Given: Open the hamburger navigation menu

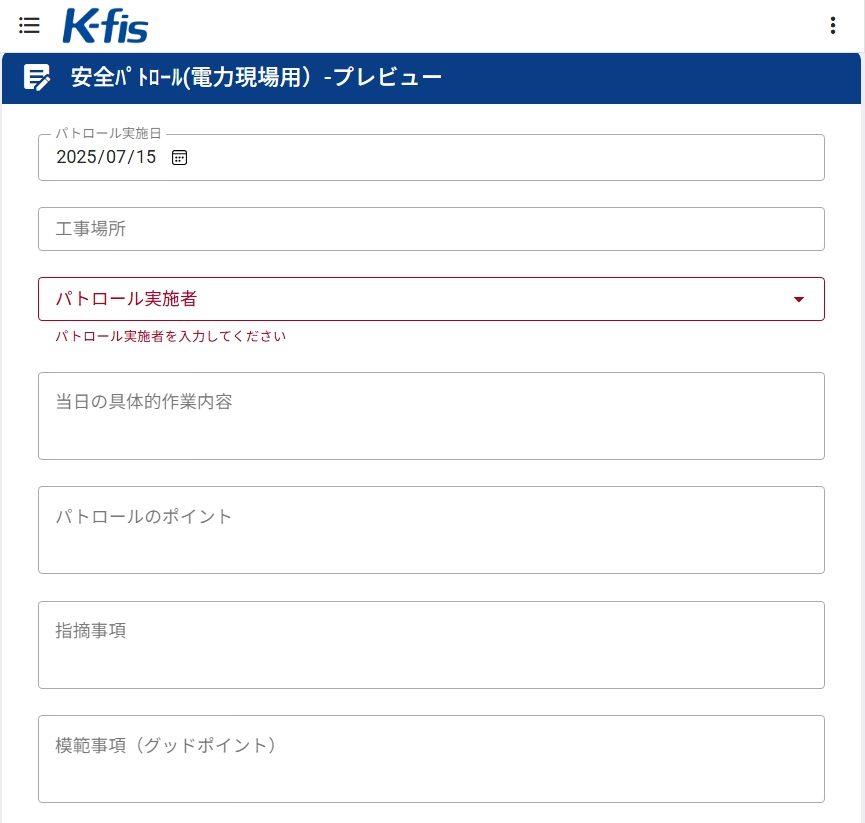Looking at the screenshot, I should pos(29,25).
